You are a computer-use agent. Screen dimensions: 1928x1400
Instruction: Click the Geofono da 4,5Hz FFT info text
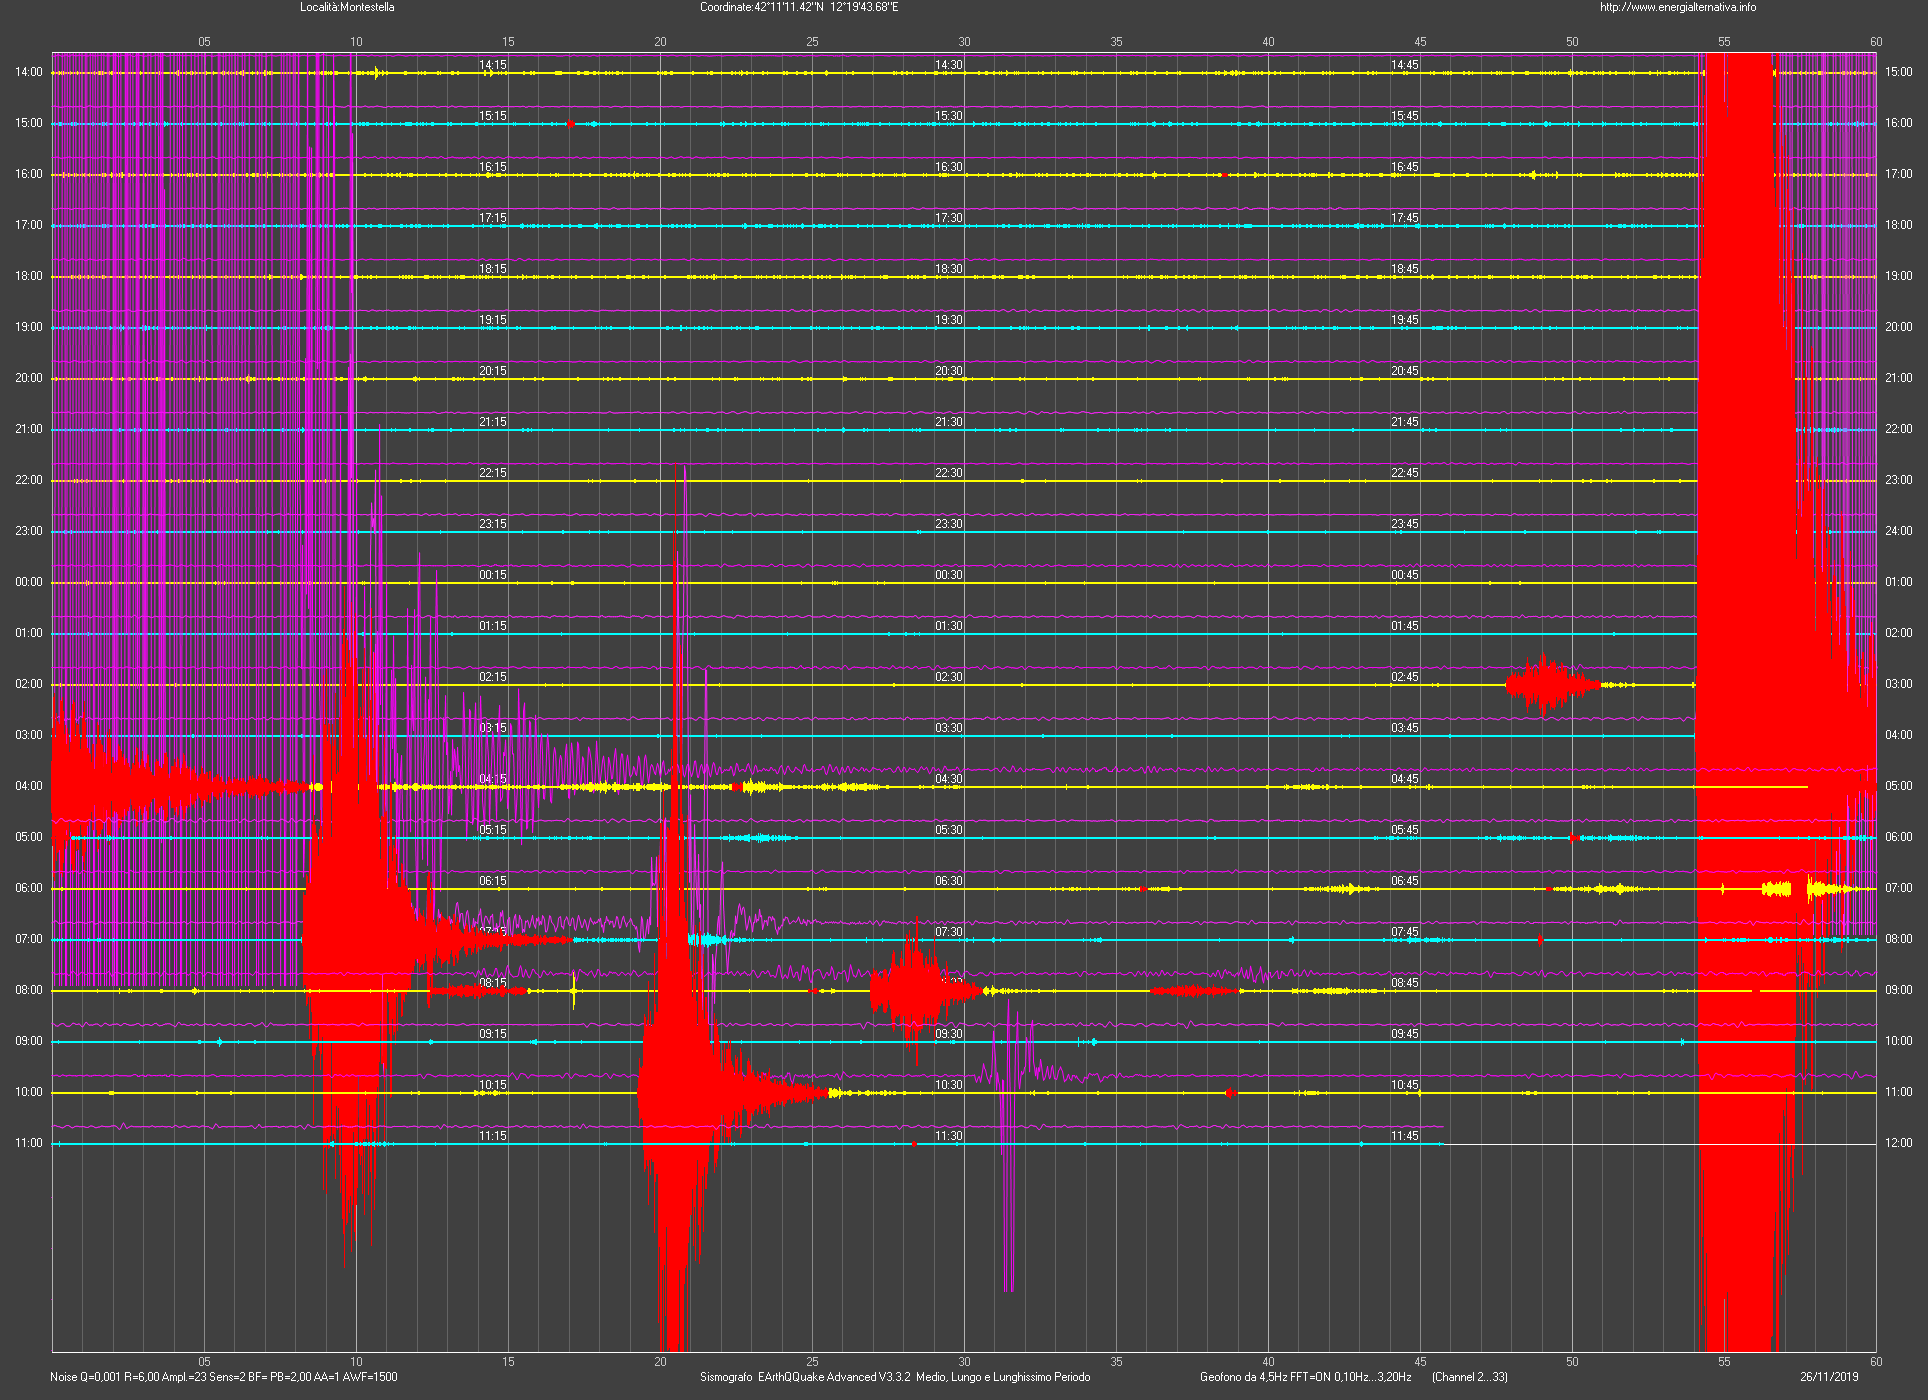pyautogui.click(x=1305, y=1377)
